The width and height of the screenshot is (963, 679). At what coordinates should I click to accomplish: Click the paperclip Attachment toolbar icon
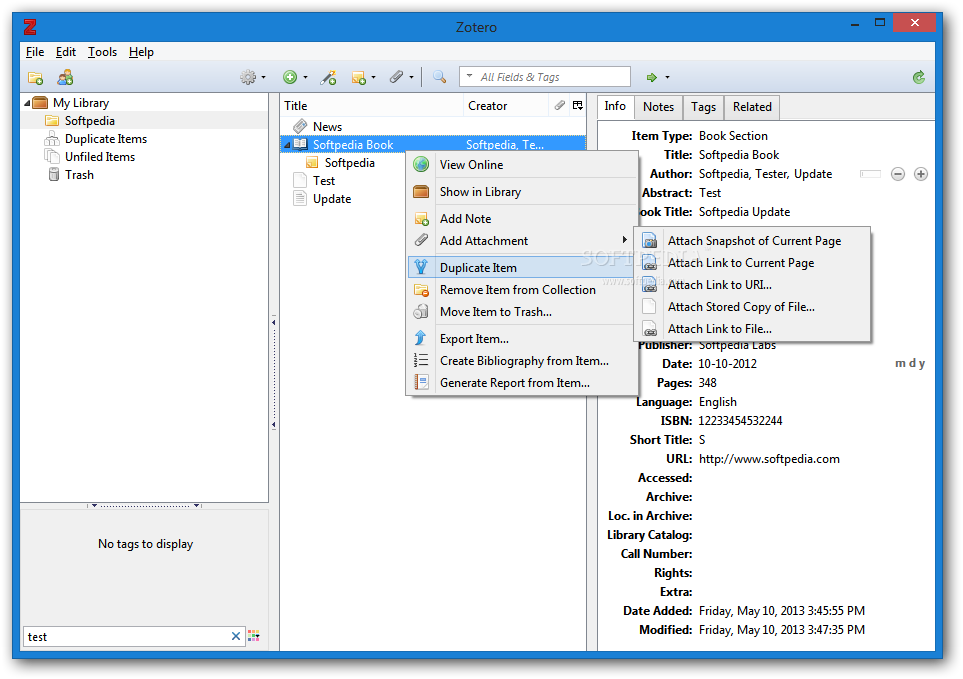pyautogui.click(x=397, y=77)
